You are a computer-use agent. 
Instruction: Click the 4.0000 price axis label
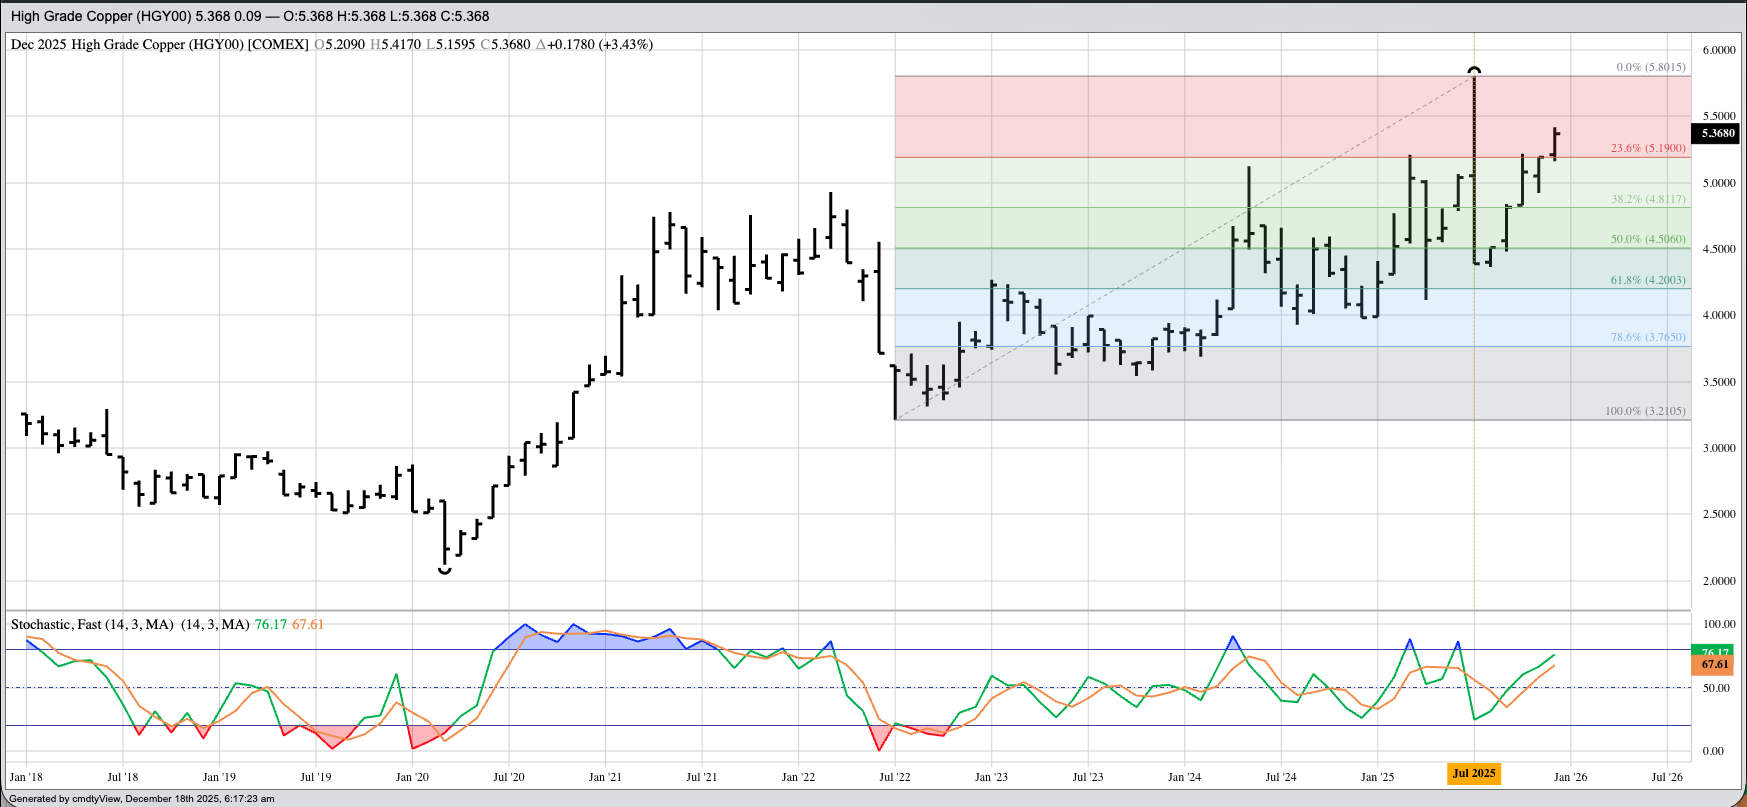click(1719, 315)
